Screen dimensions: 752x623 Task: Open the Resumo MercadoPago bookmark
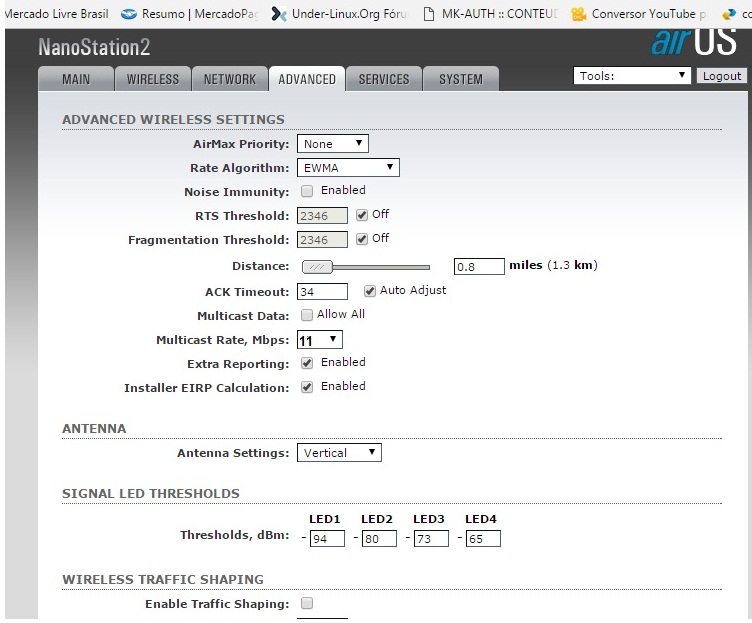pyautogui.click(x=189, y=14)
